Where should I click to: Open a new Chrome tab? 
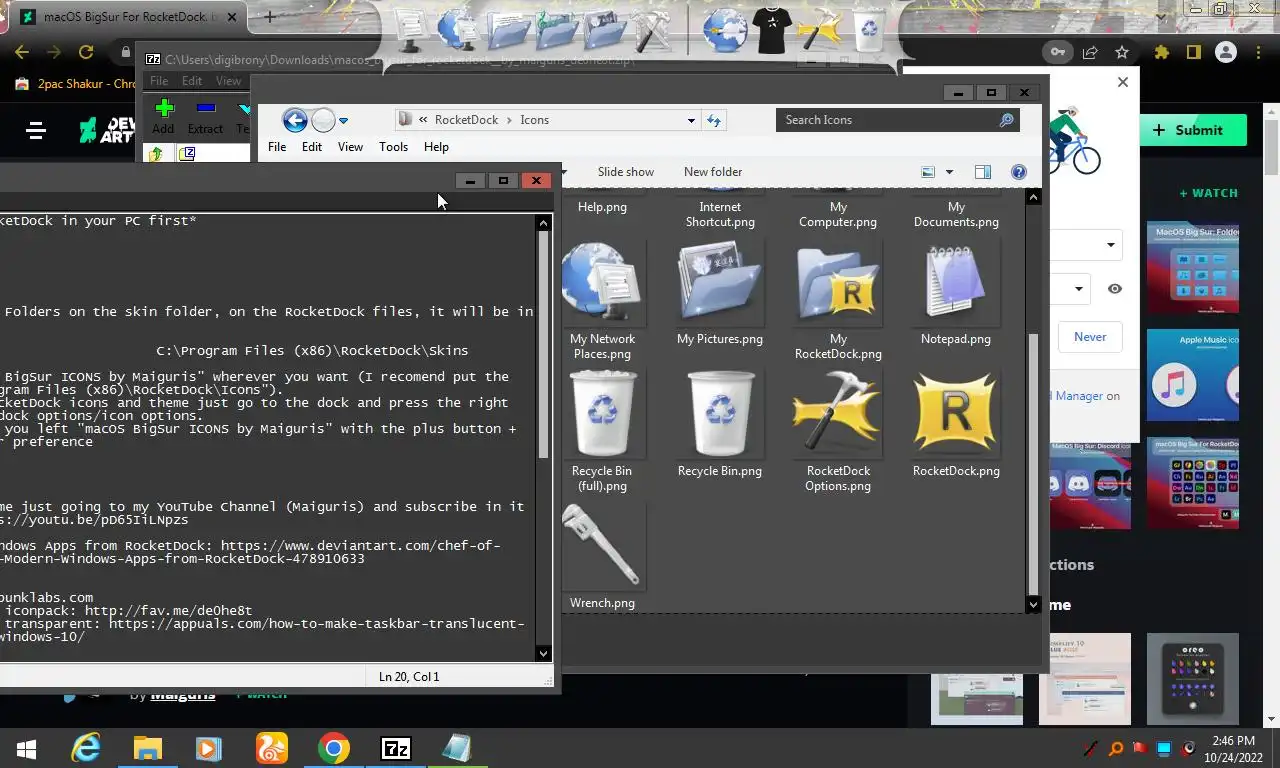(269, 17)
